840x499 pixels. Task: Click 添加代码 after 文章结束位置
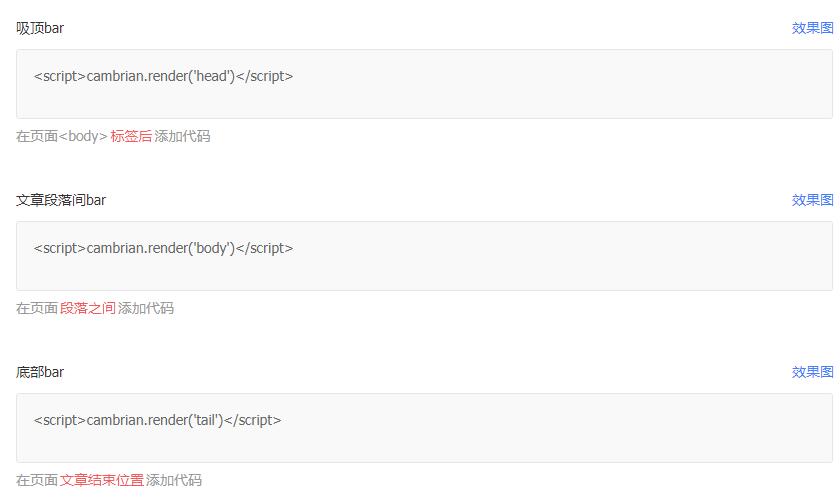[x=174, y=480]
